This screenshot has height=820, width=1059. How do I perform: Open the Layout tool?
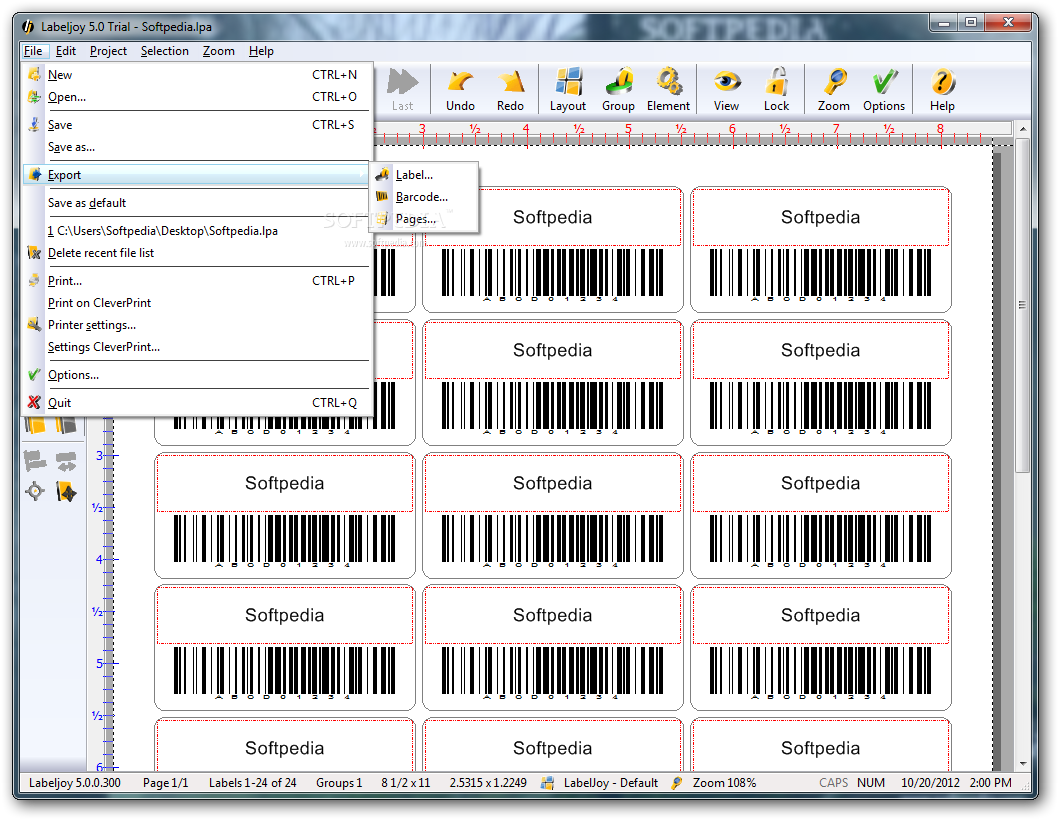click(567, 89)
